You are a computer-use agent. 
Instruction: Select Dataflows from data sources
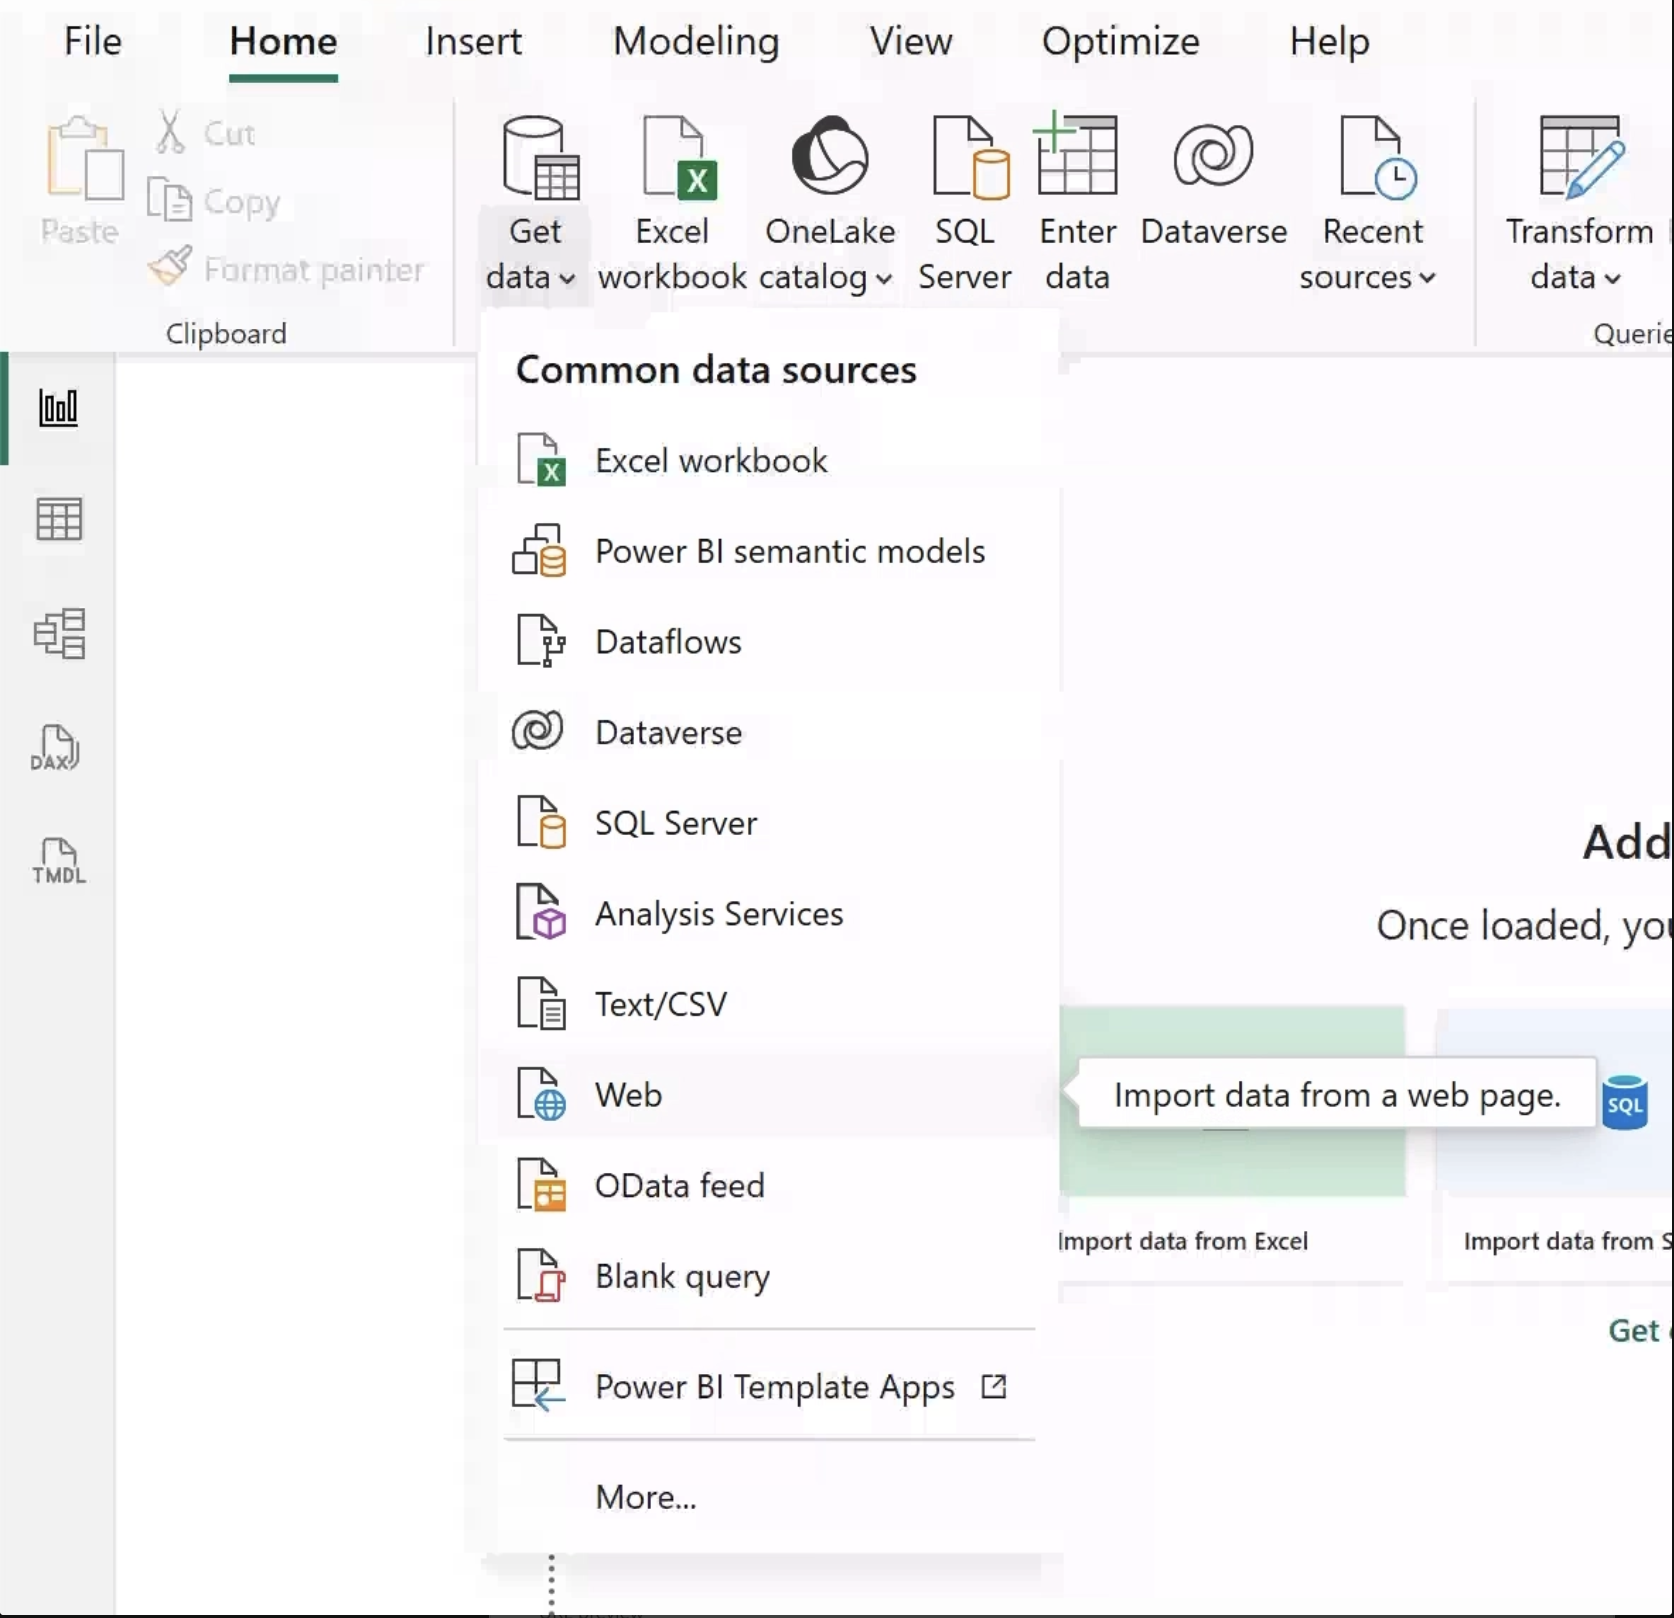click(x=769, y=642)
